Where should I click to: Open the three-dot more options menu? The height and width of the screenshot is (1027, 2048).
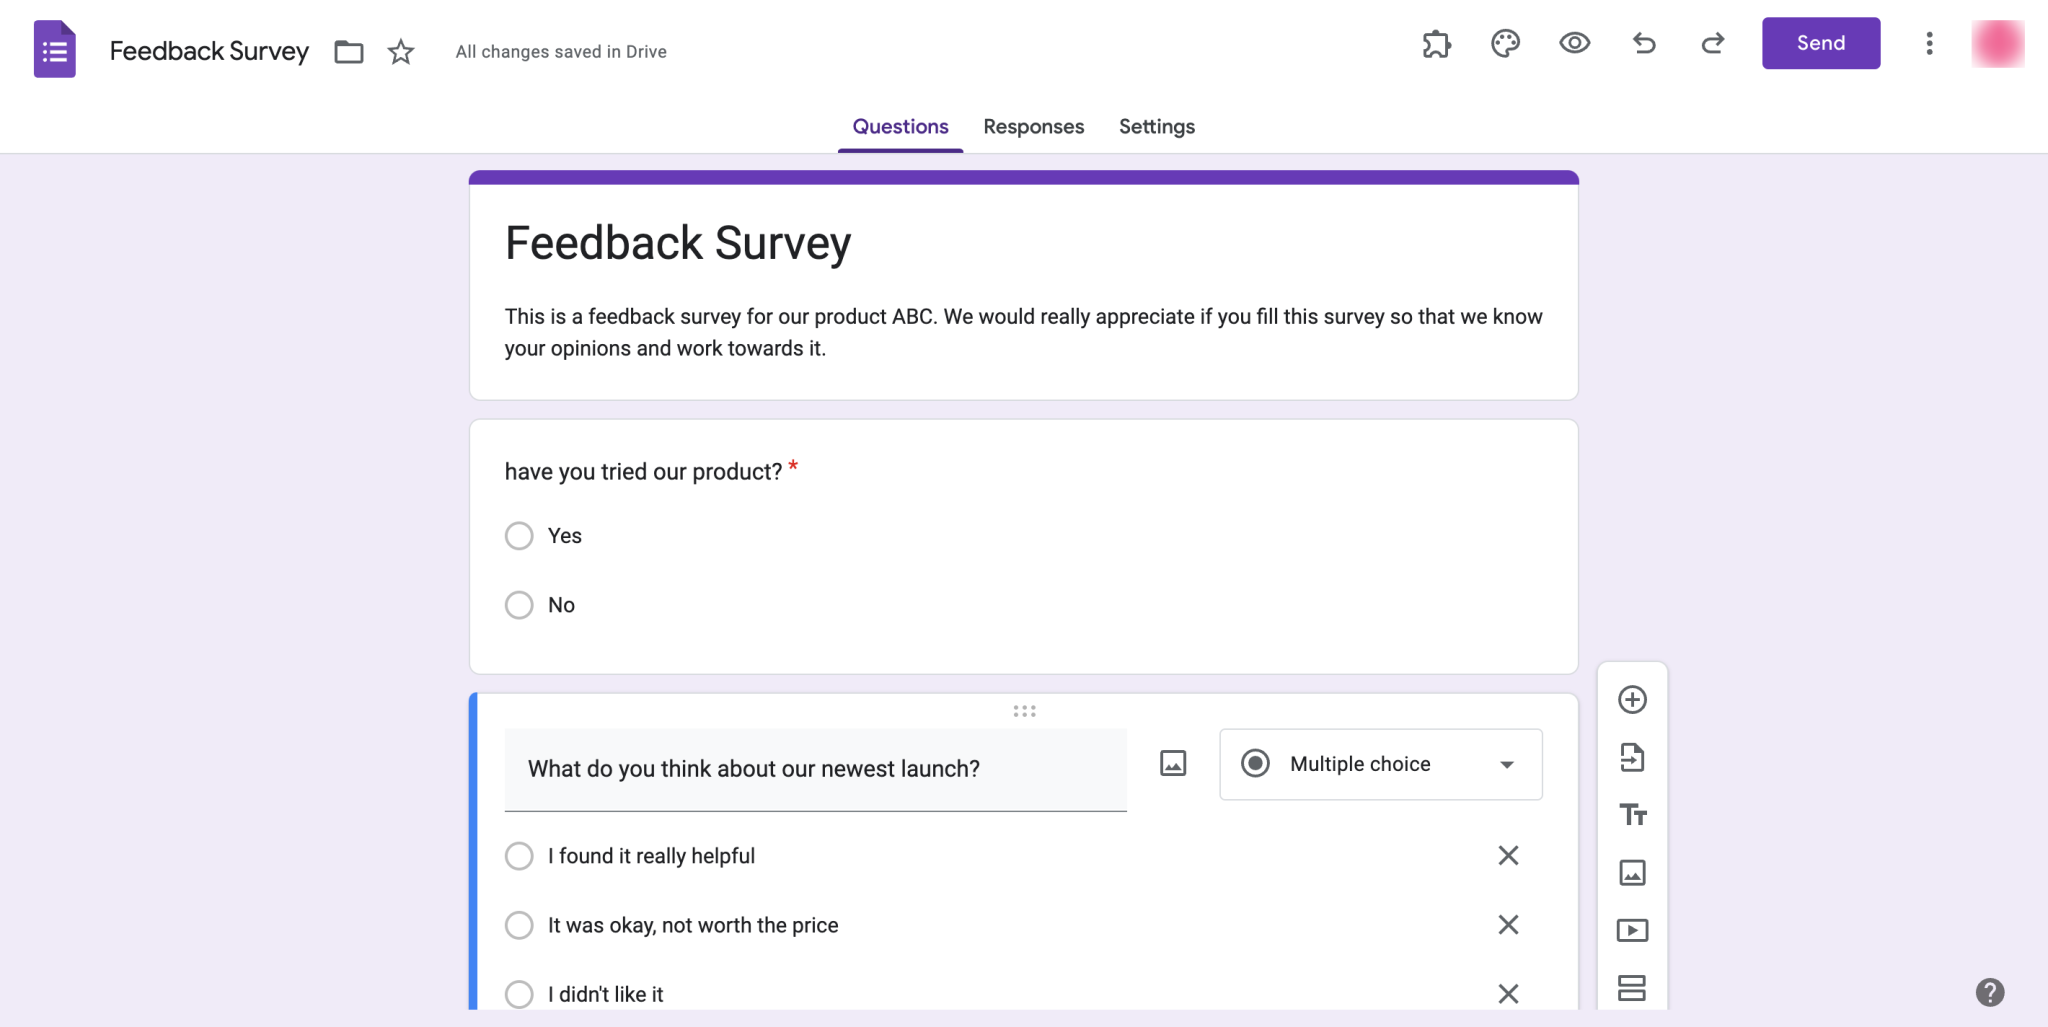(1929, 43)
